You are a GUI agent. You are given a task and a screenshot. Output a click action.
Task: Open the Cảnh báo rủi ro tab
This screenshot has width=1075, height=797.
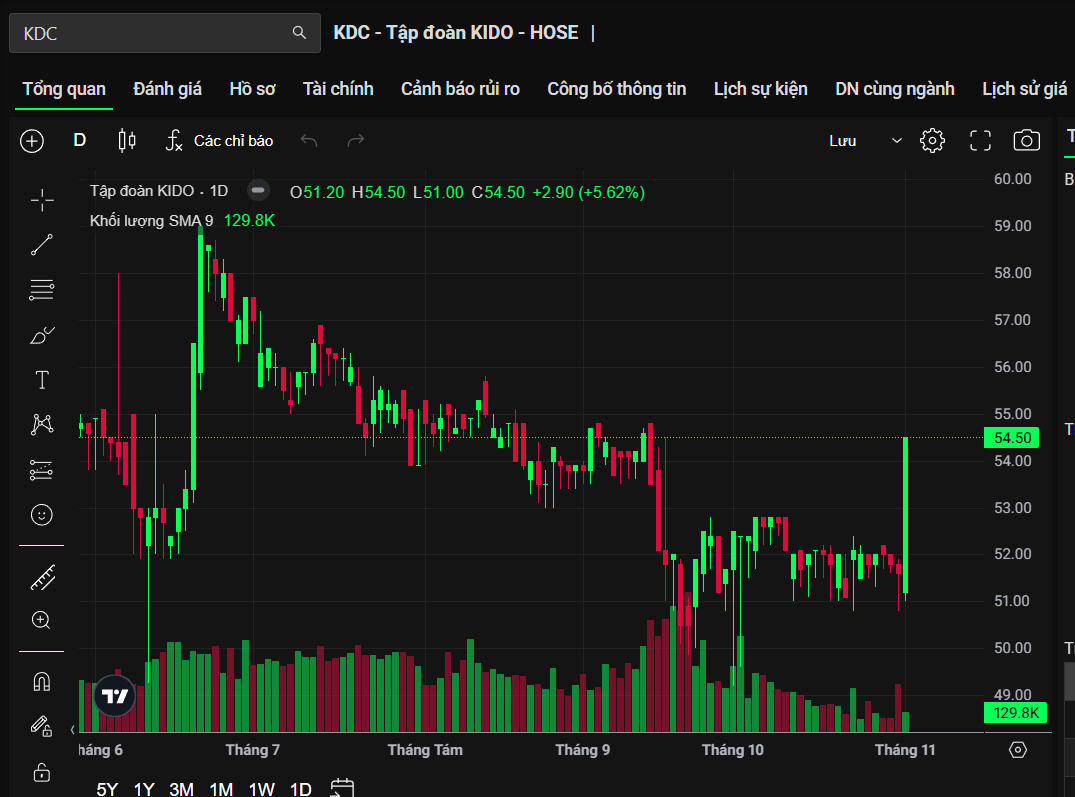460,89
